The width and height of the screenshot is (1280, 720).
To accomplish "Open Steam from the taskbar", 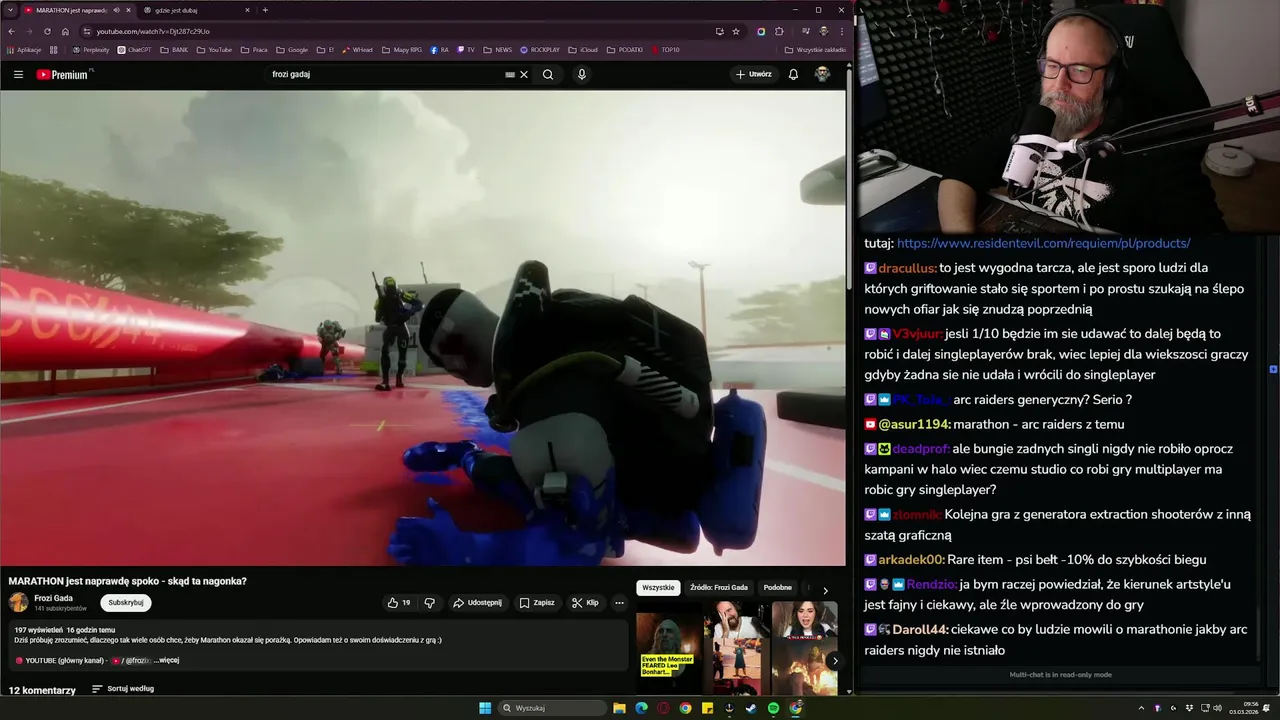I will tap(751, 708).
